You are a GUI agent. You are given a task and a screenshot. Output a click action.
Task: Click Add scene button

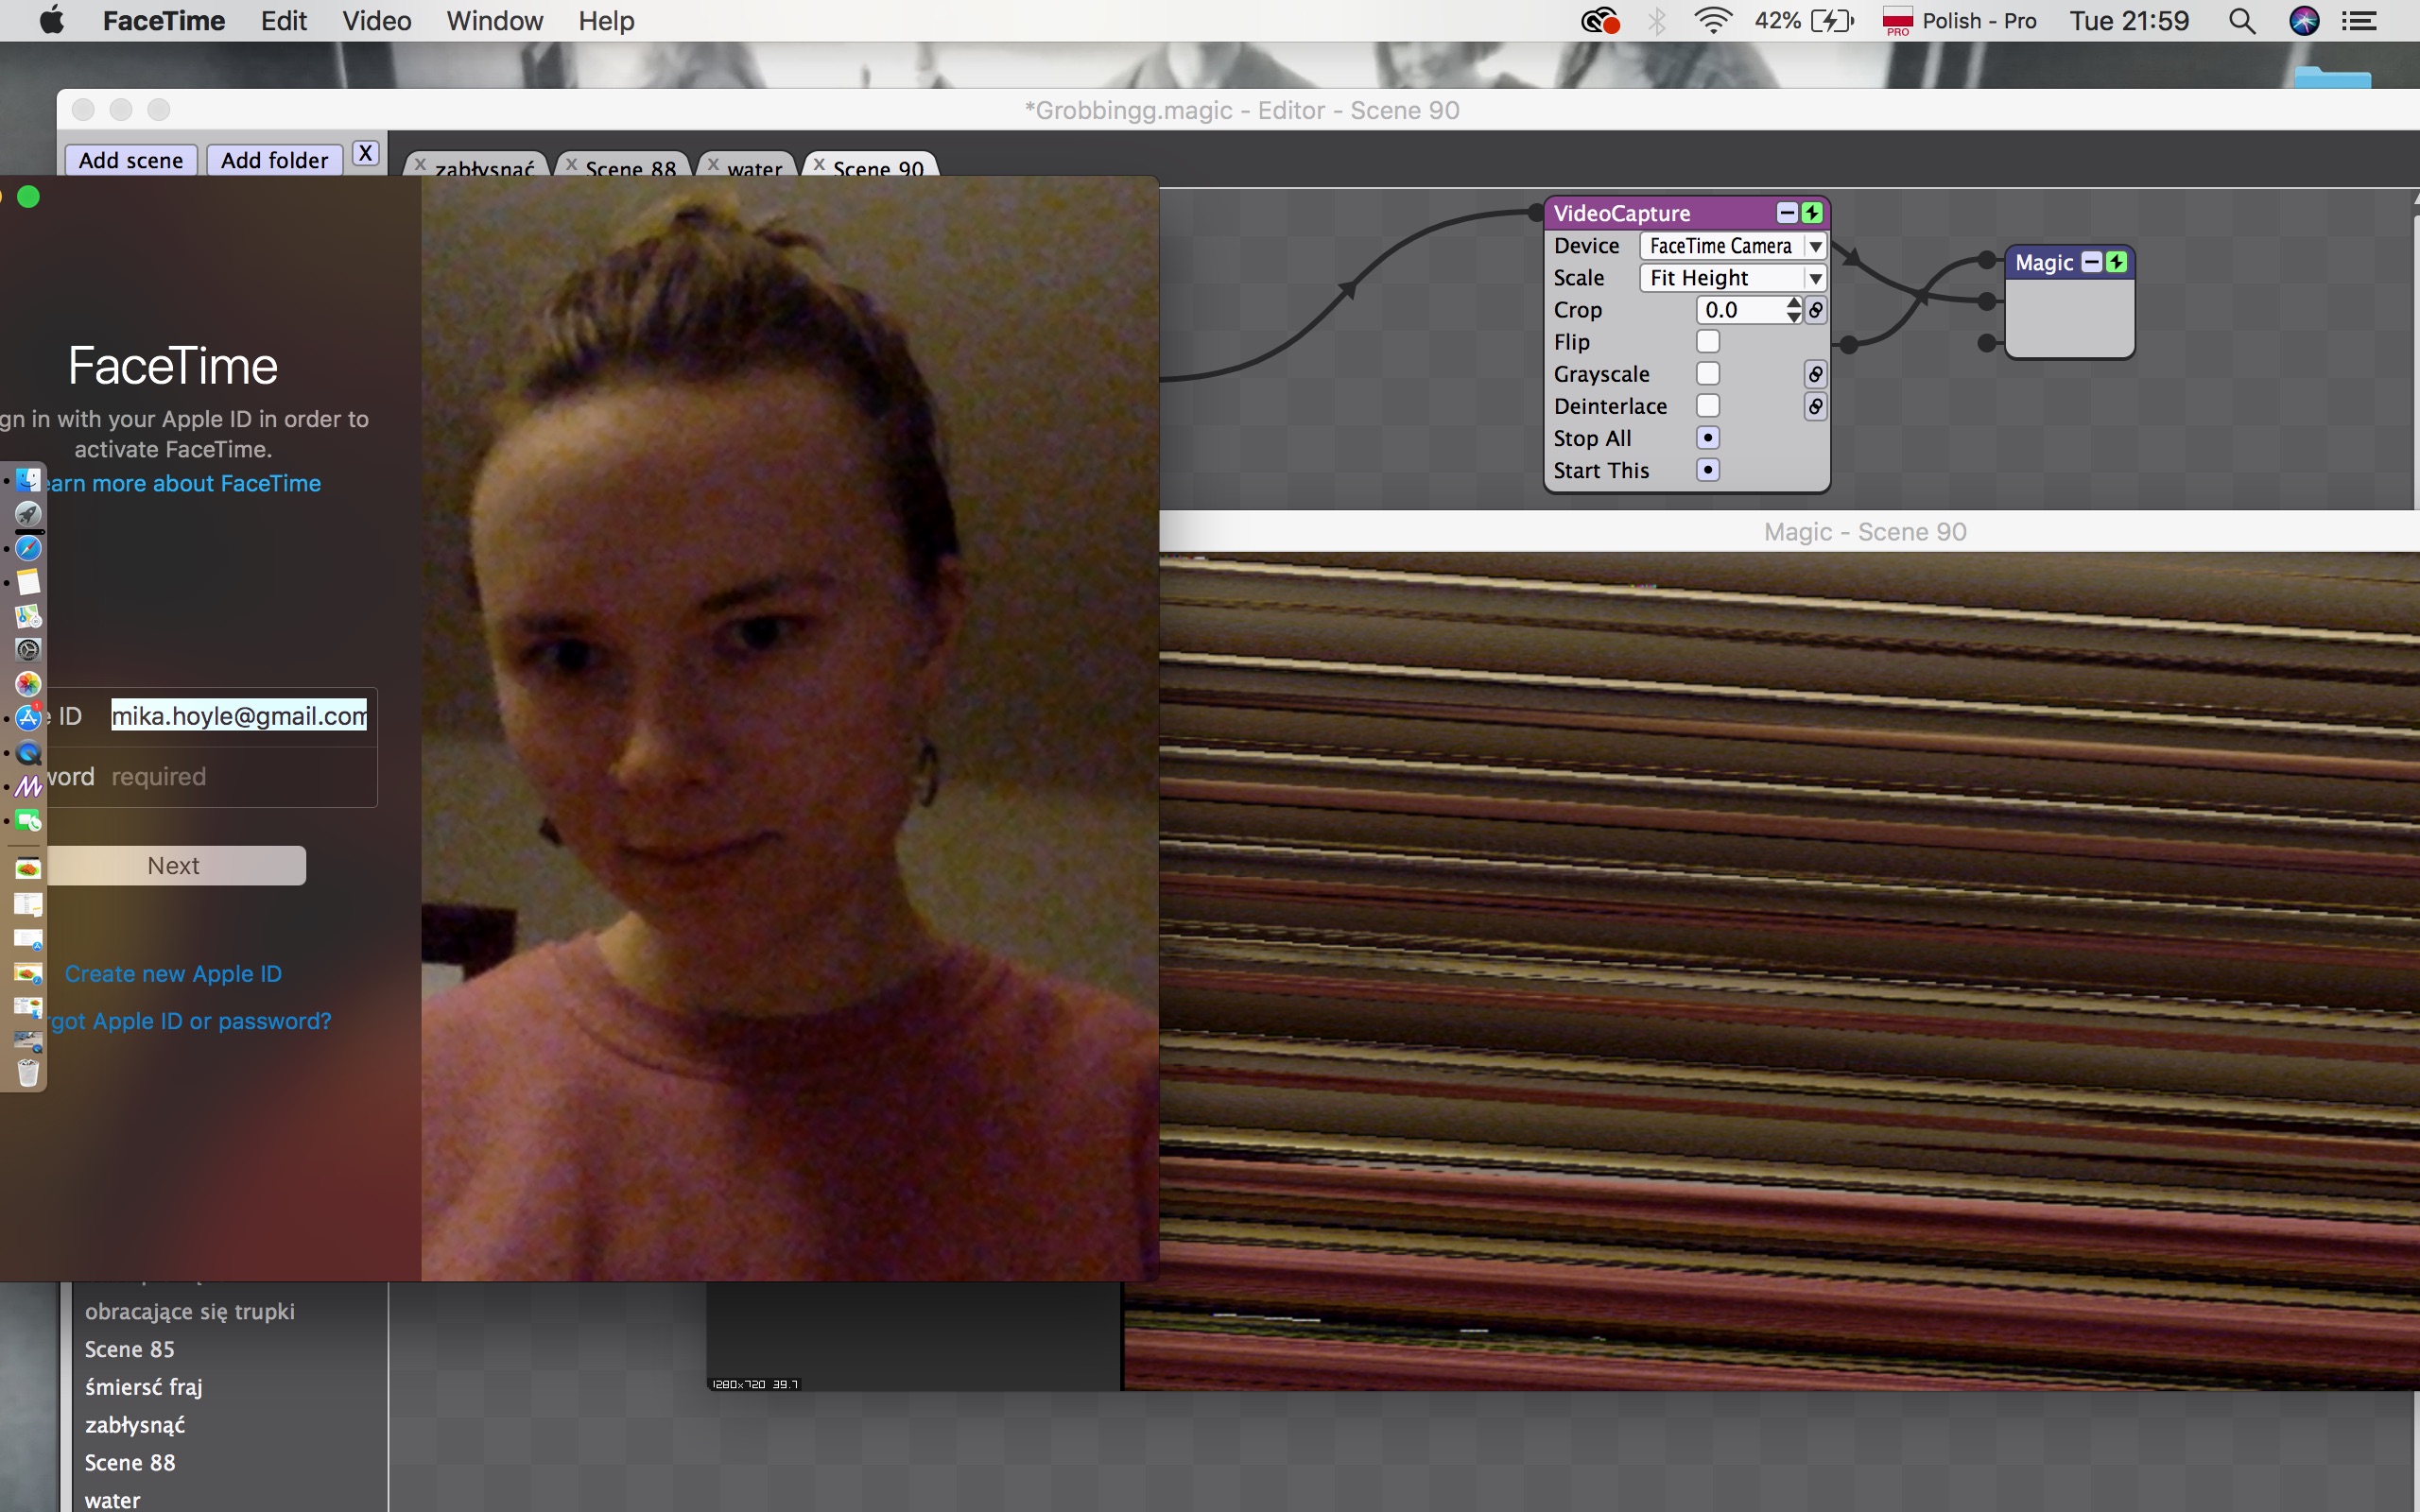click(x=131, y=160)
